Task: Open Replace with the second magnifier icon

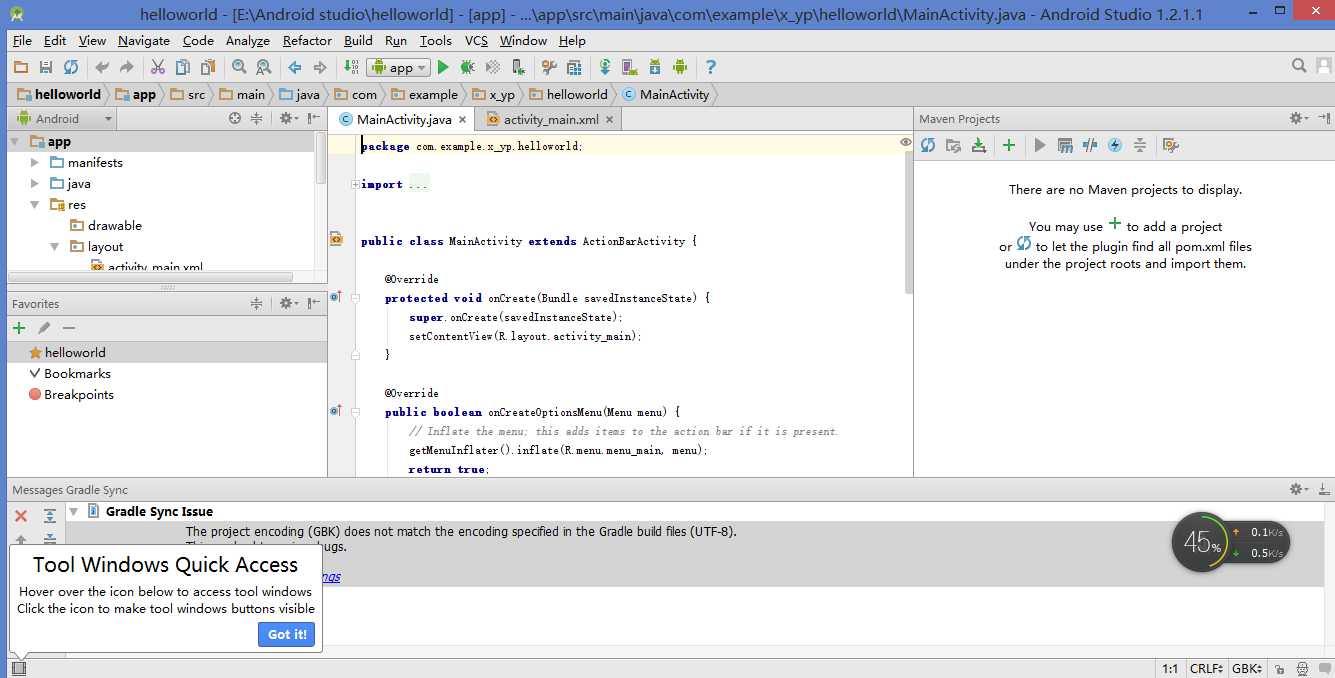Action: [x=263, y=67]
